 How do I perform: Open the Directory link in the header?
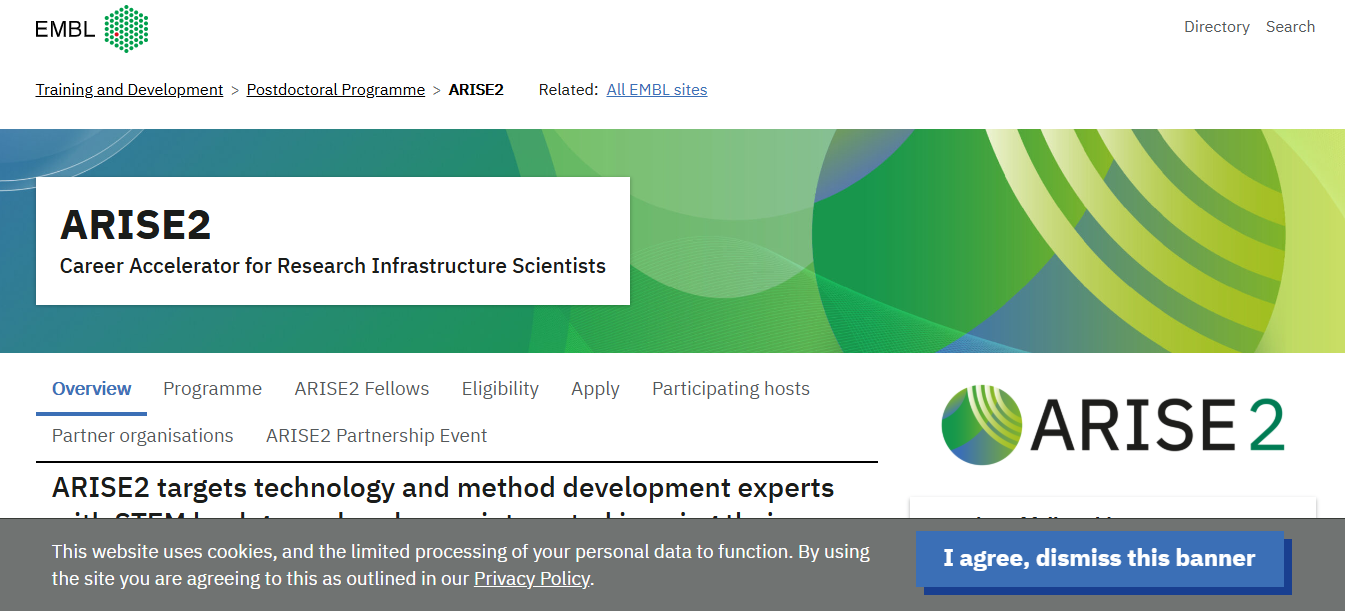click(1217, 27)
